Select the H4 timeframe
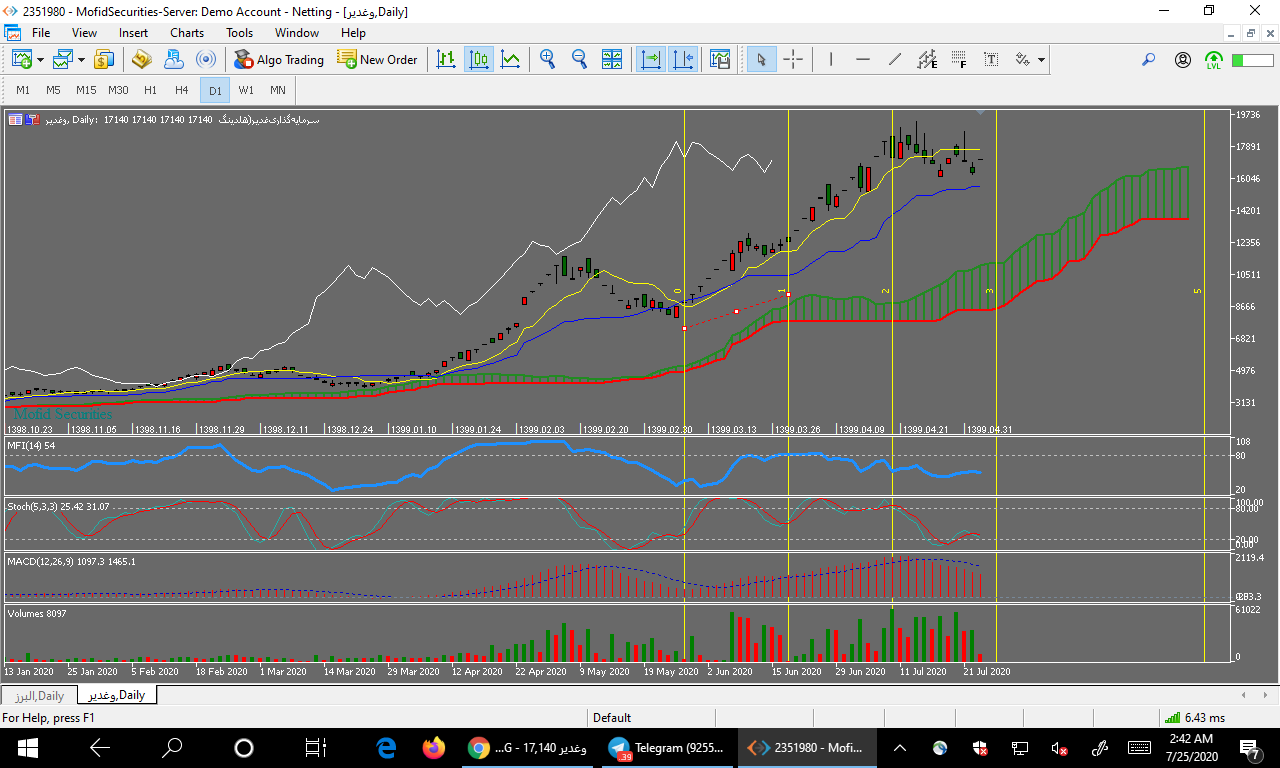The width and height of the screenshot is (1280, 768). (x=182, y=90)
